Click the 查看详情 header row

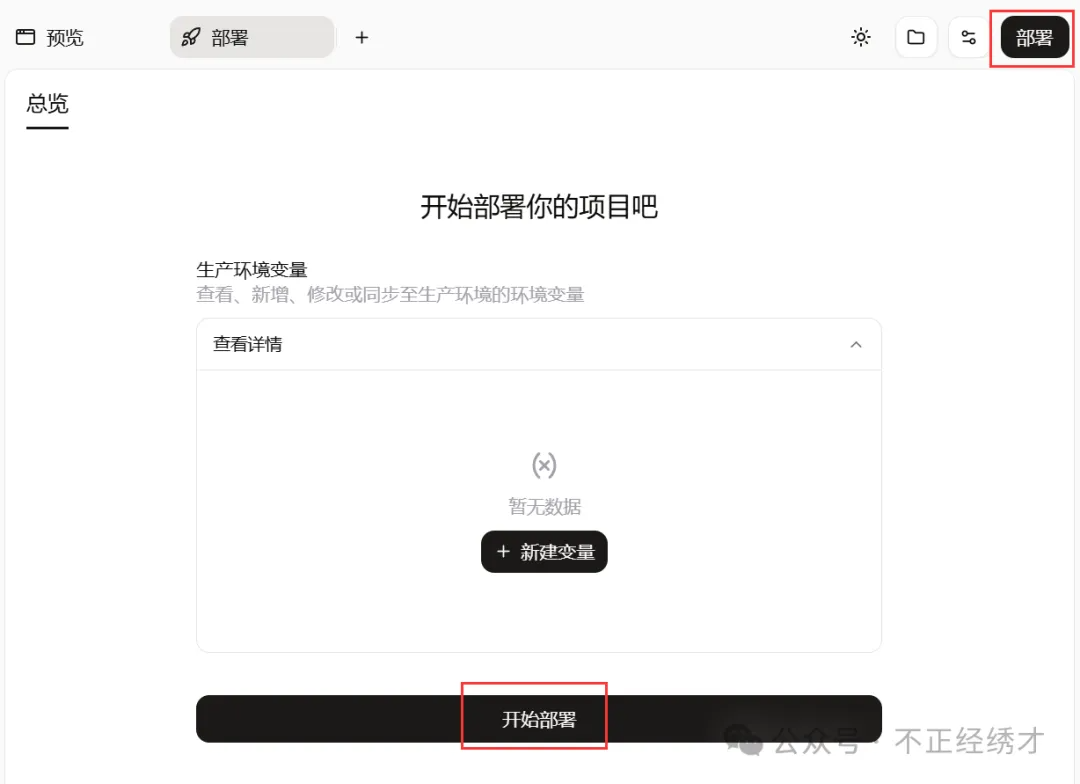(539, 344)
